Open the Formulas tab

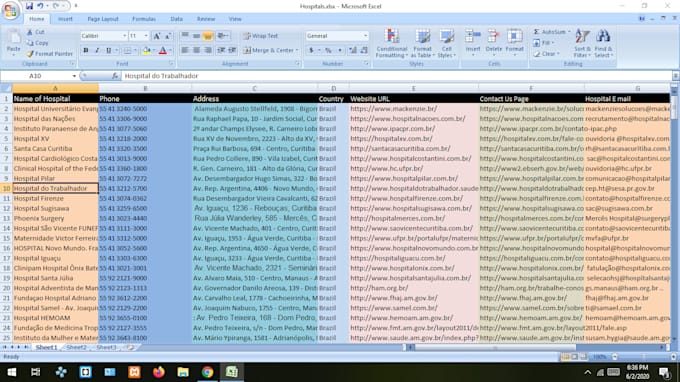[144, 19]
